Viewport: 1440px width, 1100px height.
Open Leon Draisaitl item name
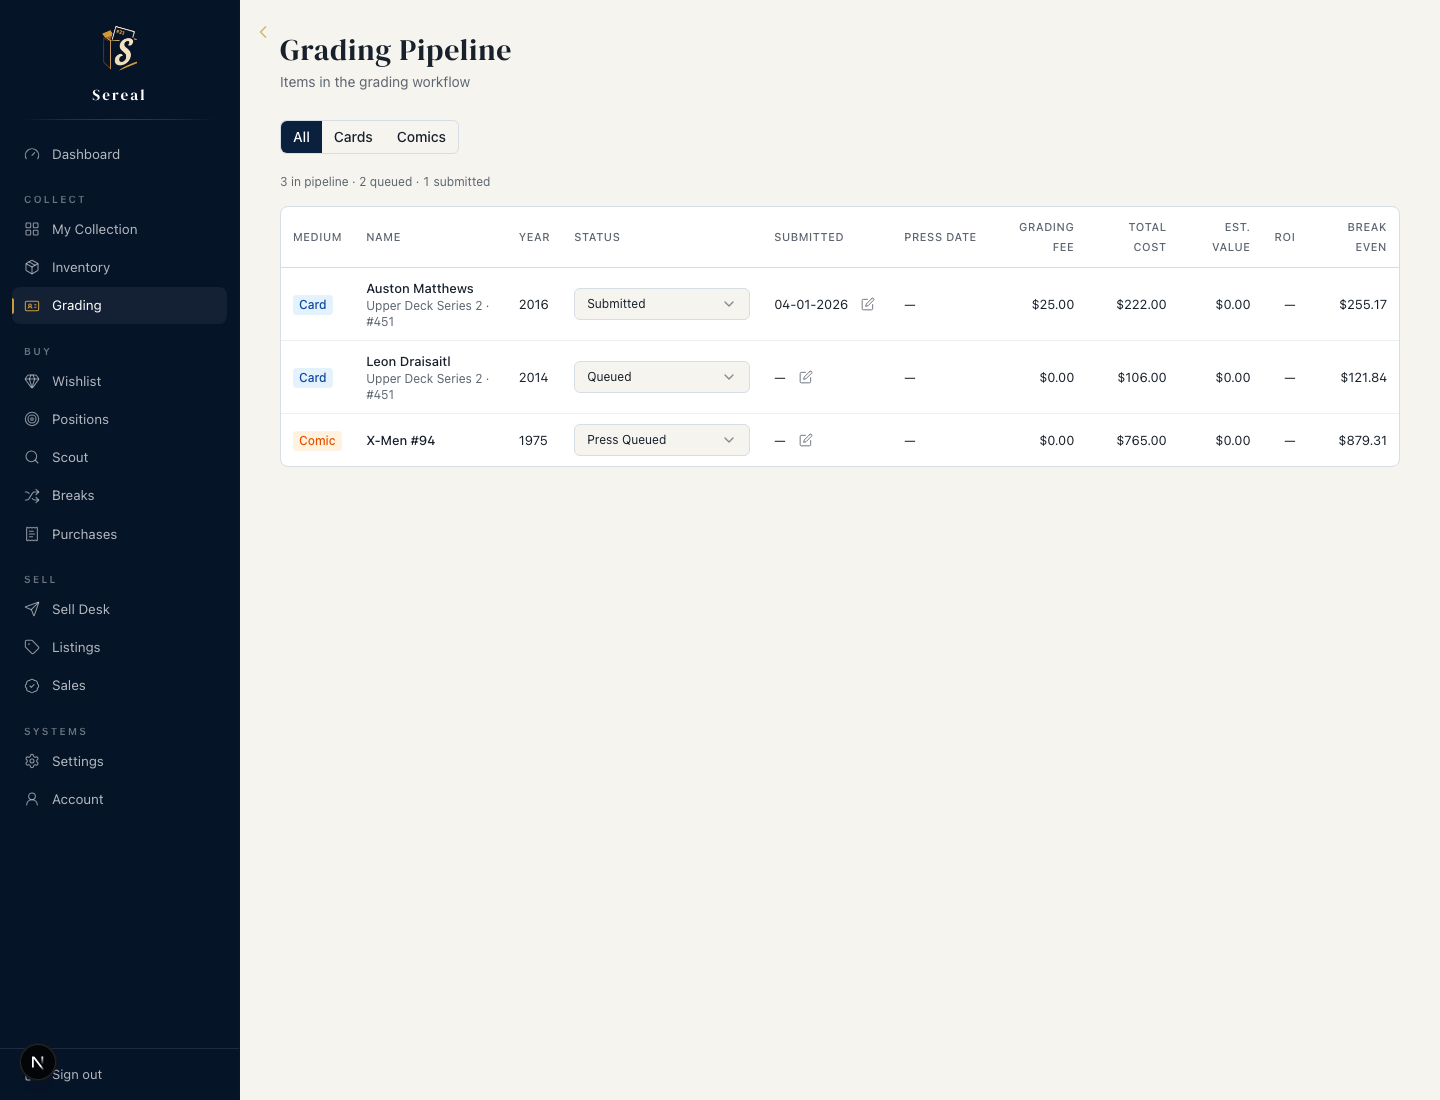[x=408, y=361]
